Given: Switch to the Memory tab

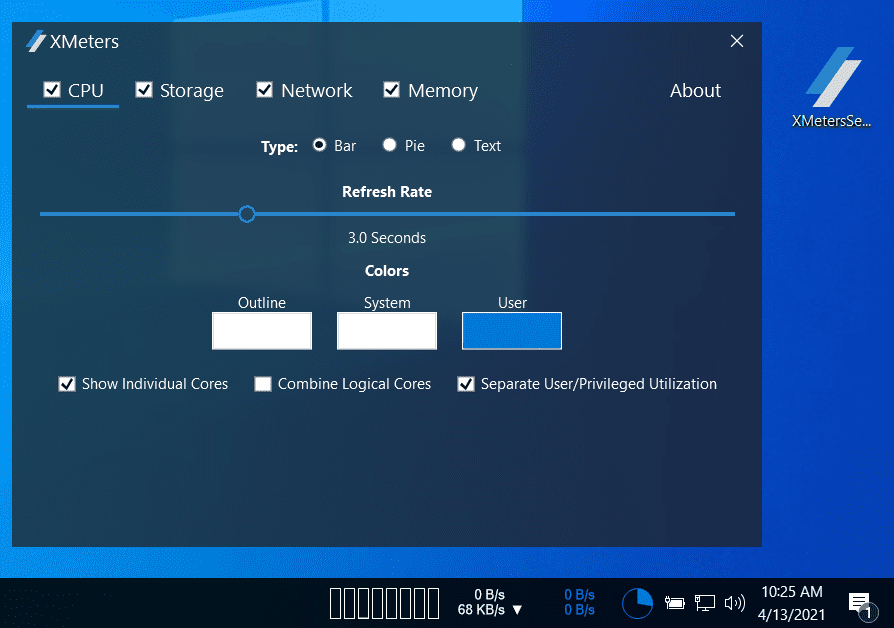Looking at the screenshot, I should 443,91.
